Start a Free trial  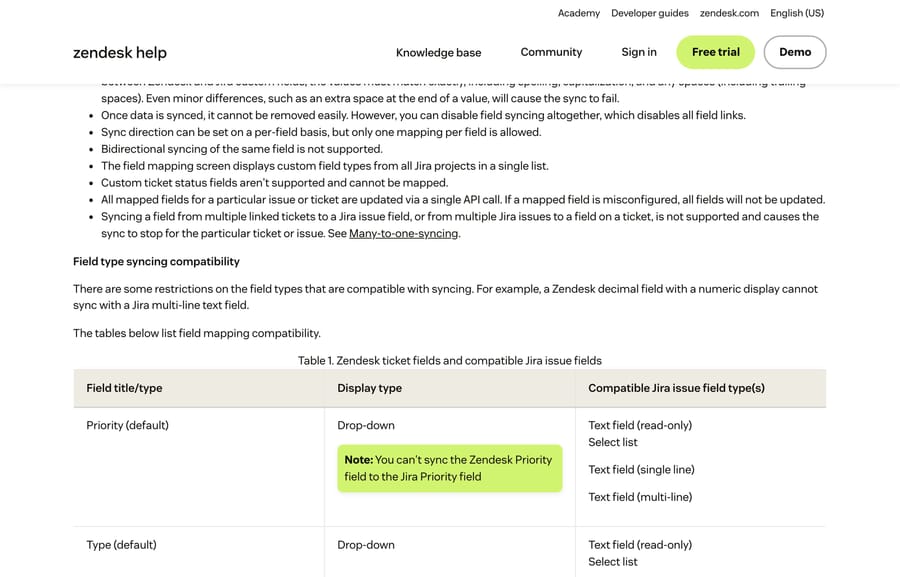click(716, 52)
